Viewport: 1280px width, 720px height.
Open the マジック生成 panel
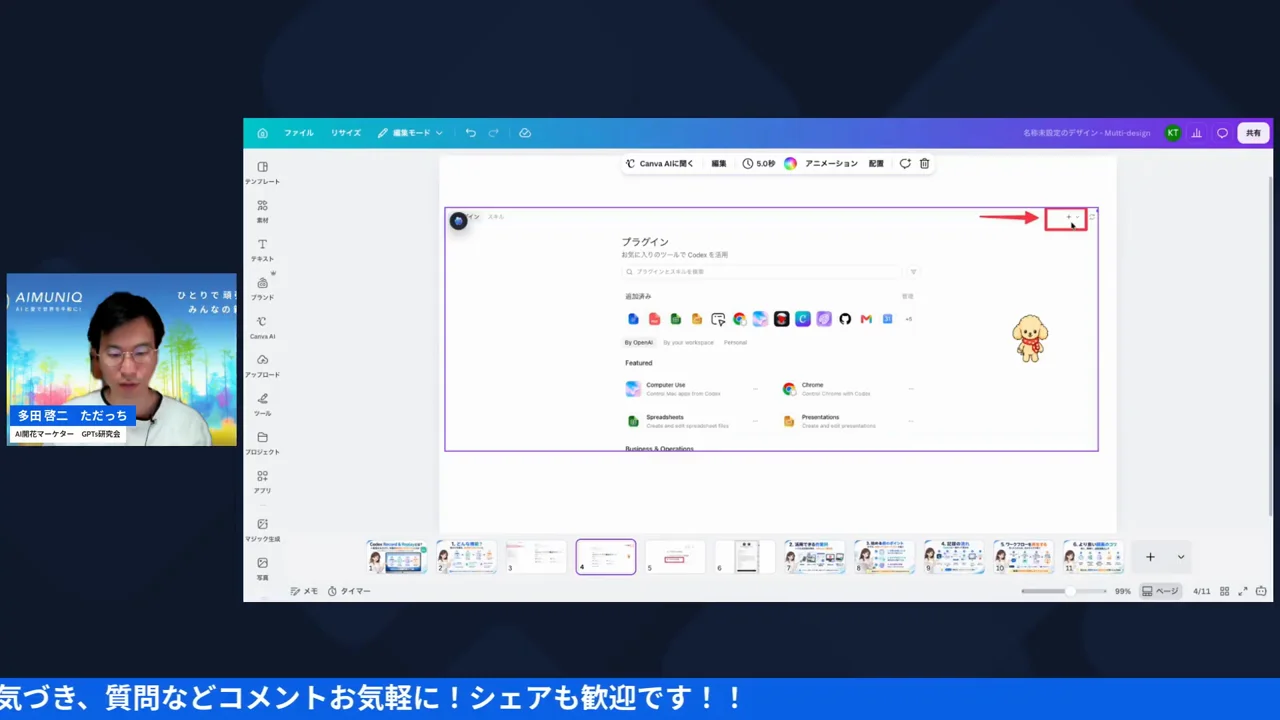coord(262,530)
